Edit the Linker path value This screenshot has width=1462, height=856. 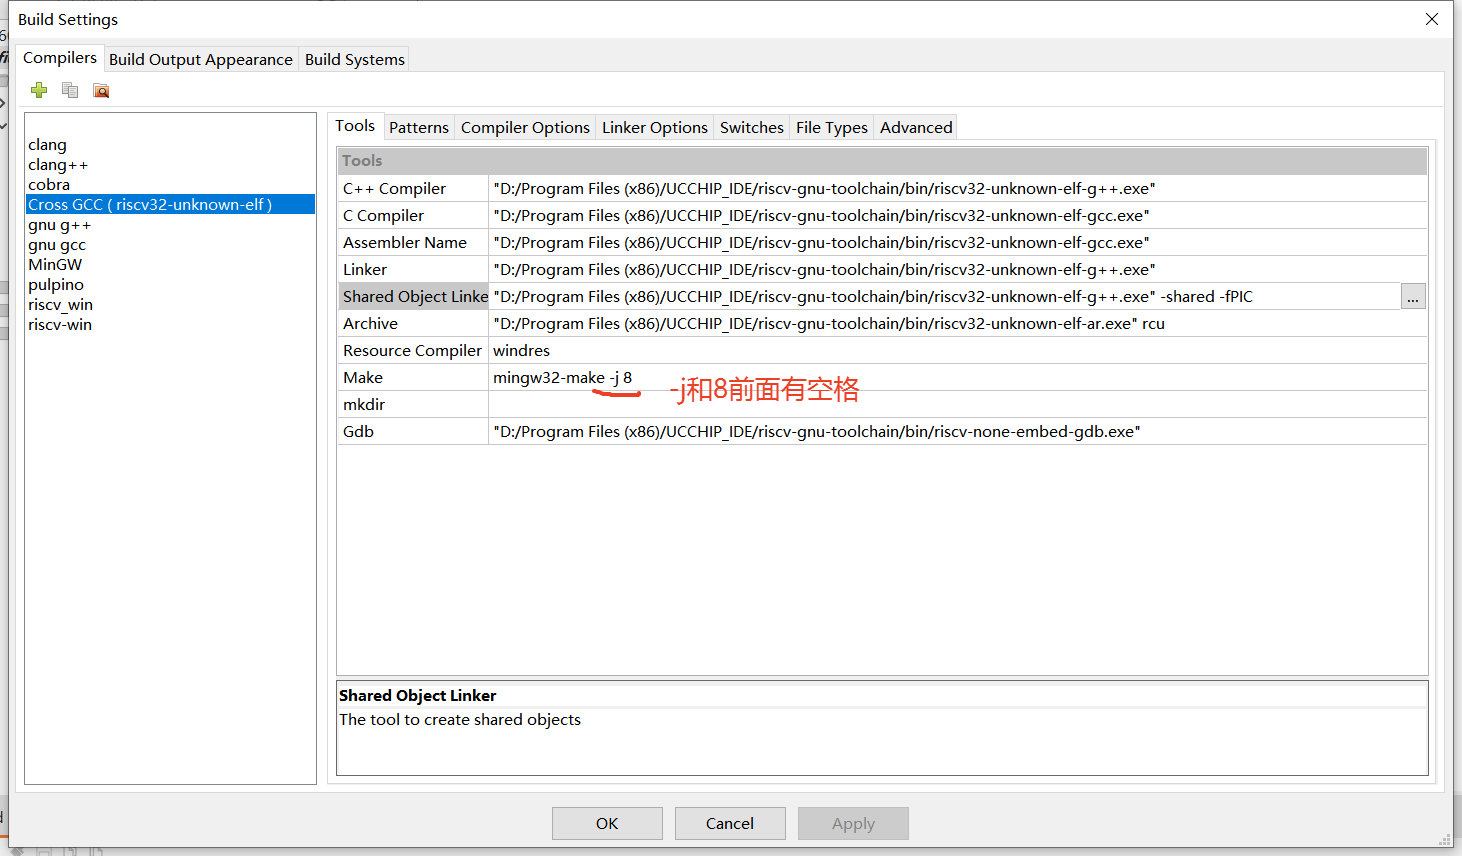click(x=958, y=269)
